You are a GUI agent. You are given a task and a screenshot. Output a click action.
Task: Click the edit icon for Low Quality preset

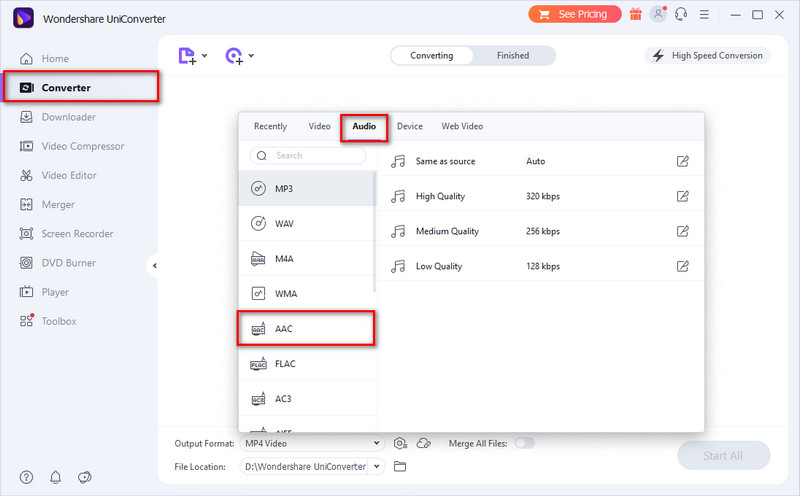(682, 266)
